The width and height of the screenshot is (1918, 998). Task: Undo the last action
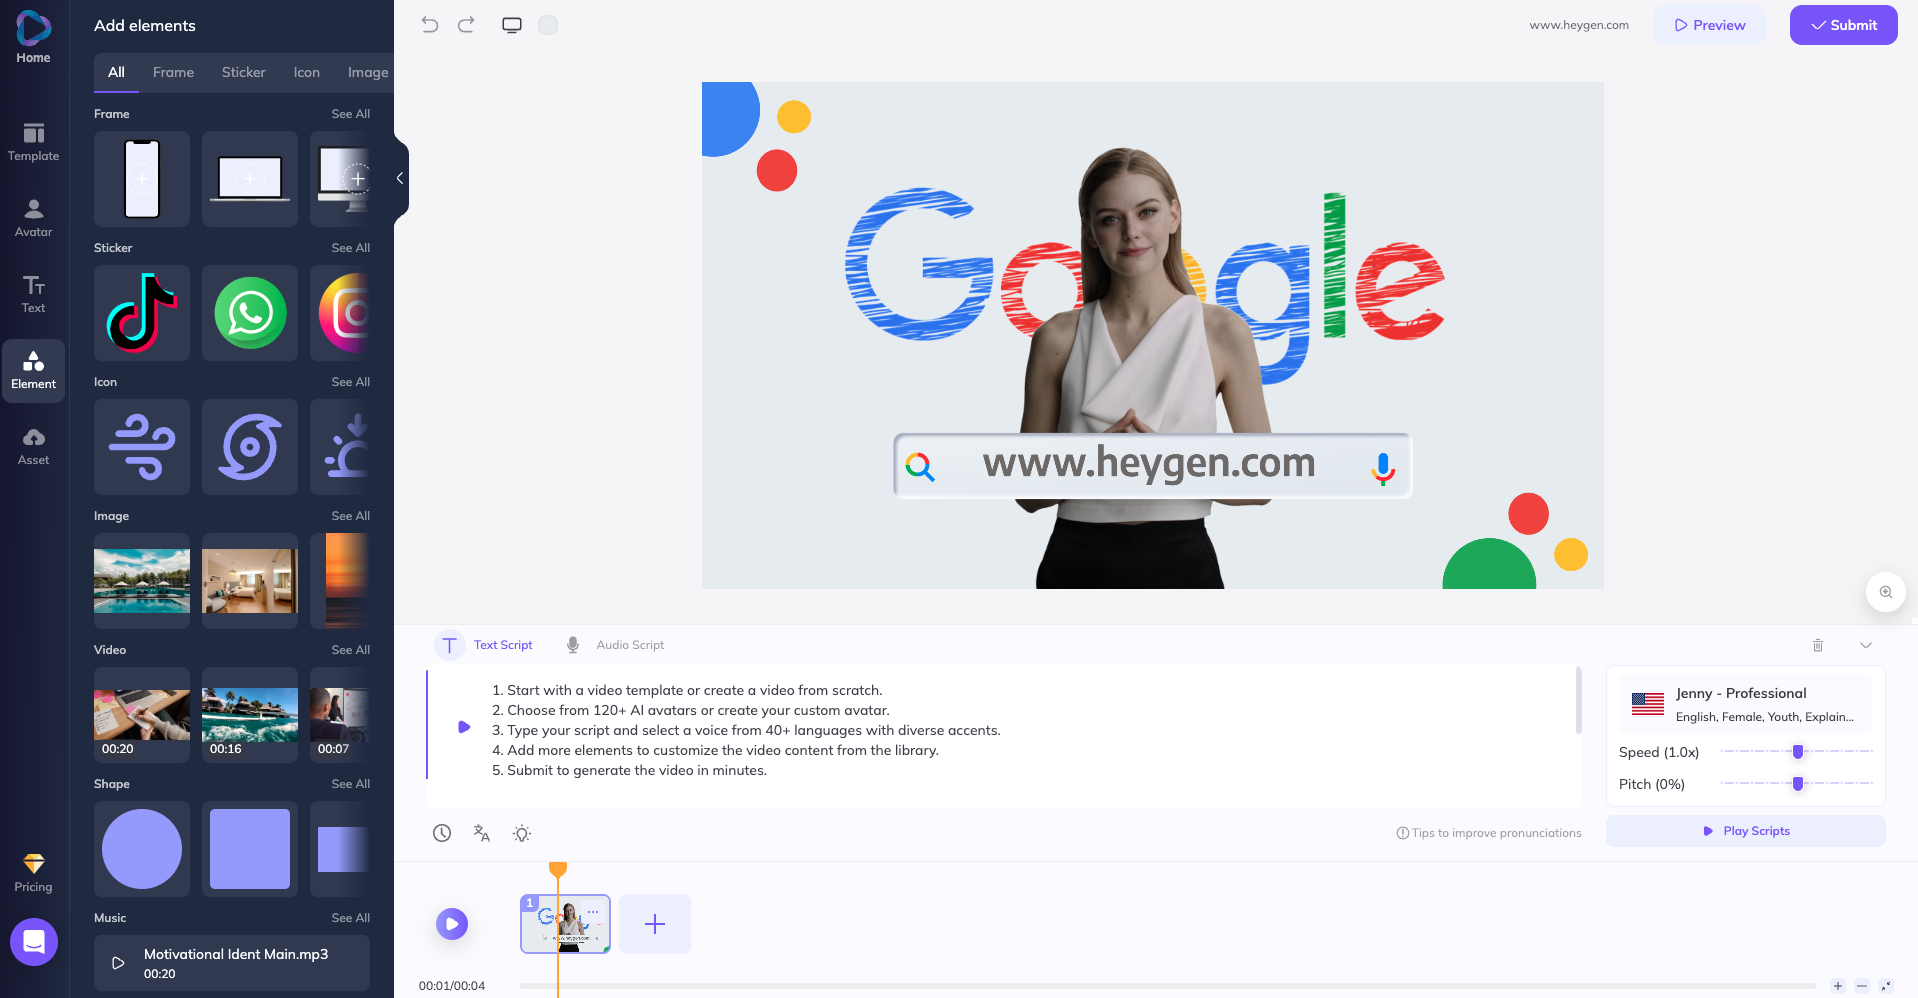tap(430, 25)
